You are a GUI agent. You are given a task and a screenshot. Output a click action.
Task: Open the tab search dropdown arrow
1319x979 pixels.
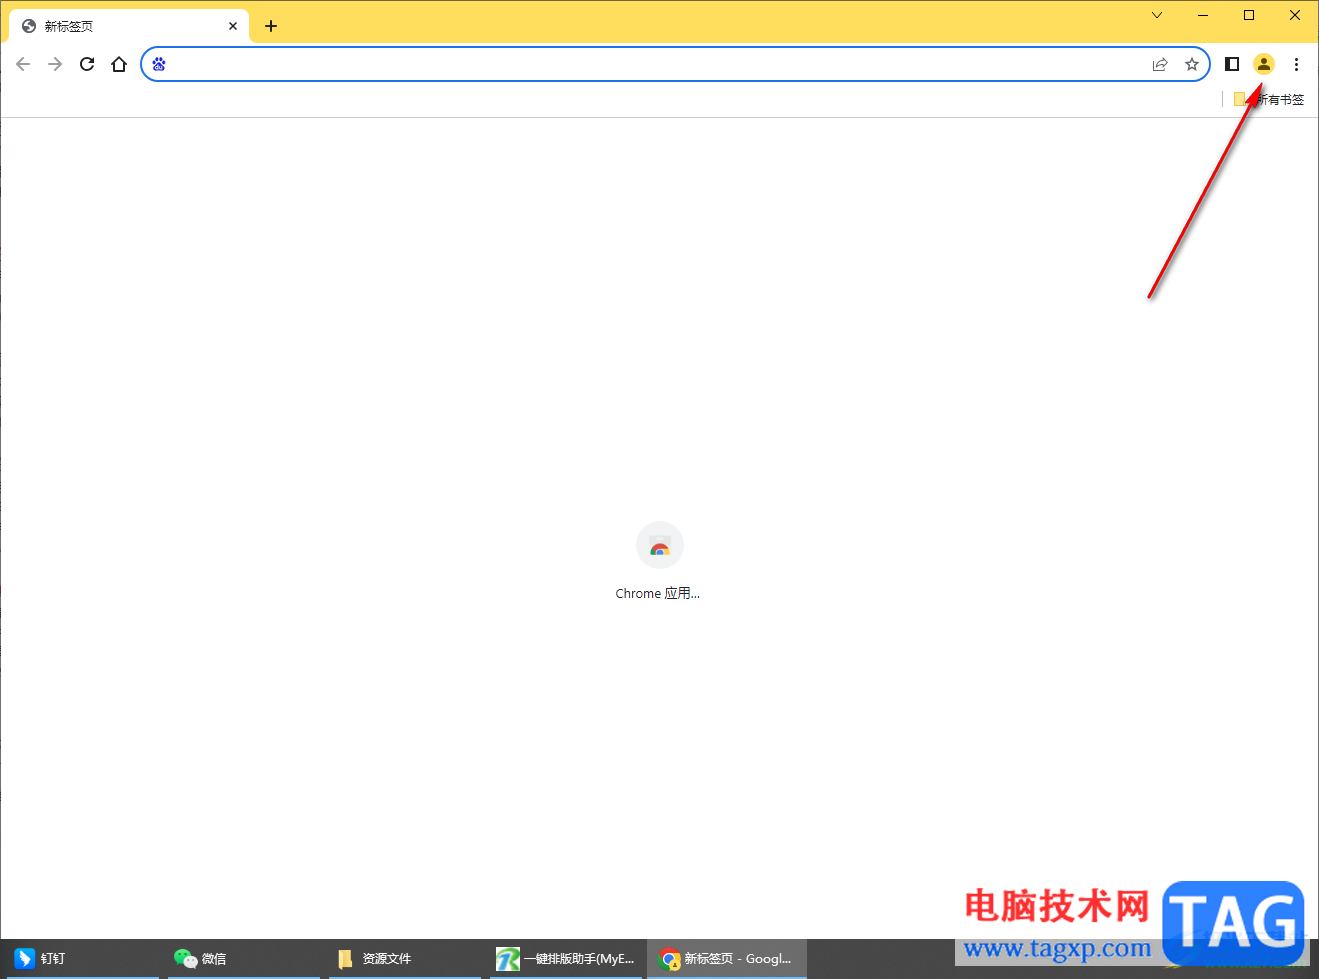1156,15
